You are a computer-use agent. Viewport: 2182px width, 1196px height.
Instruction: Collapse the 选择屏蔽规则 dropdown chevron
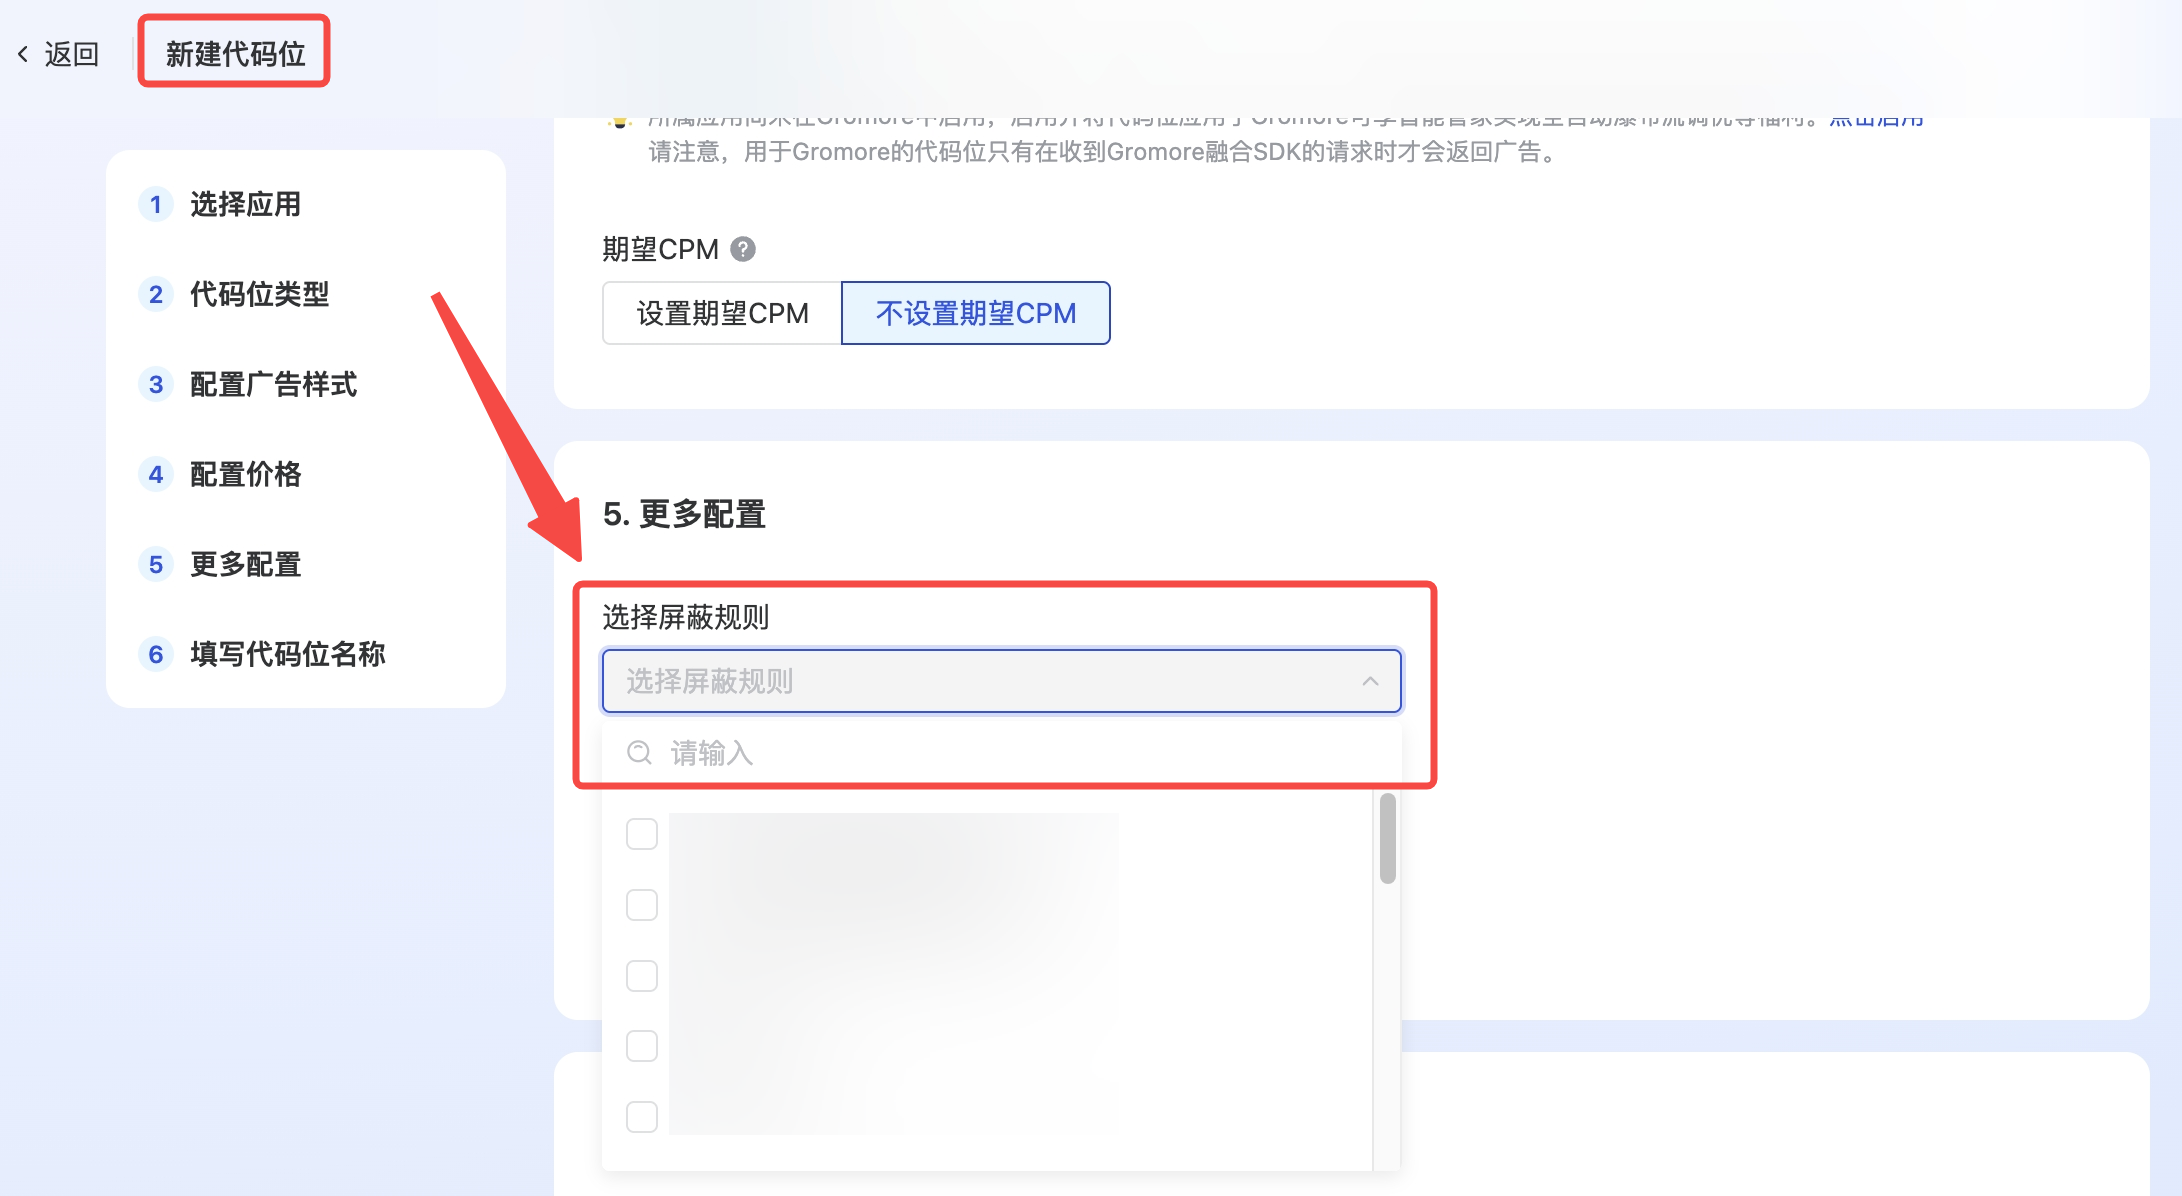[1370, 681]
